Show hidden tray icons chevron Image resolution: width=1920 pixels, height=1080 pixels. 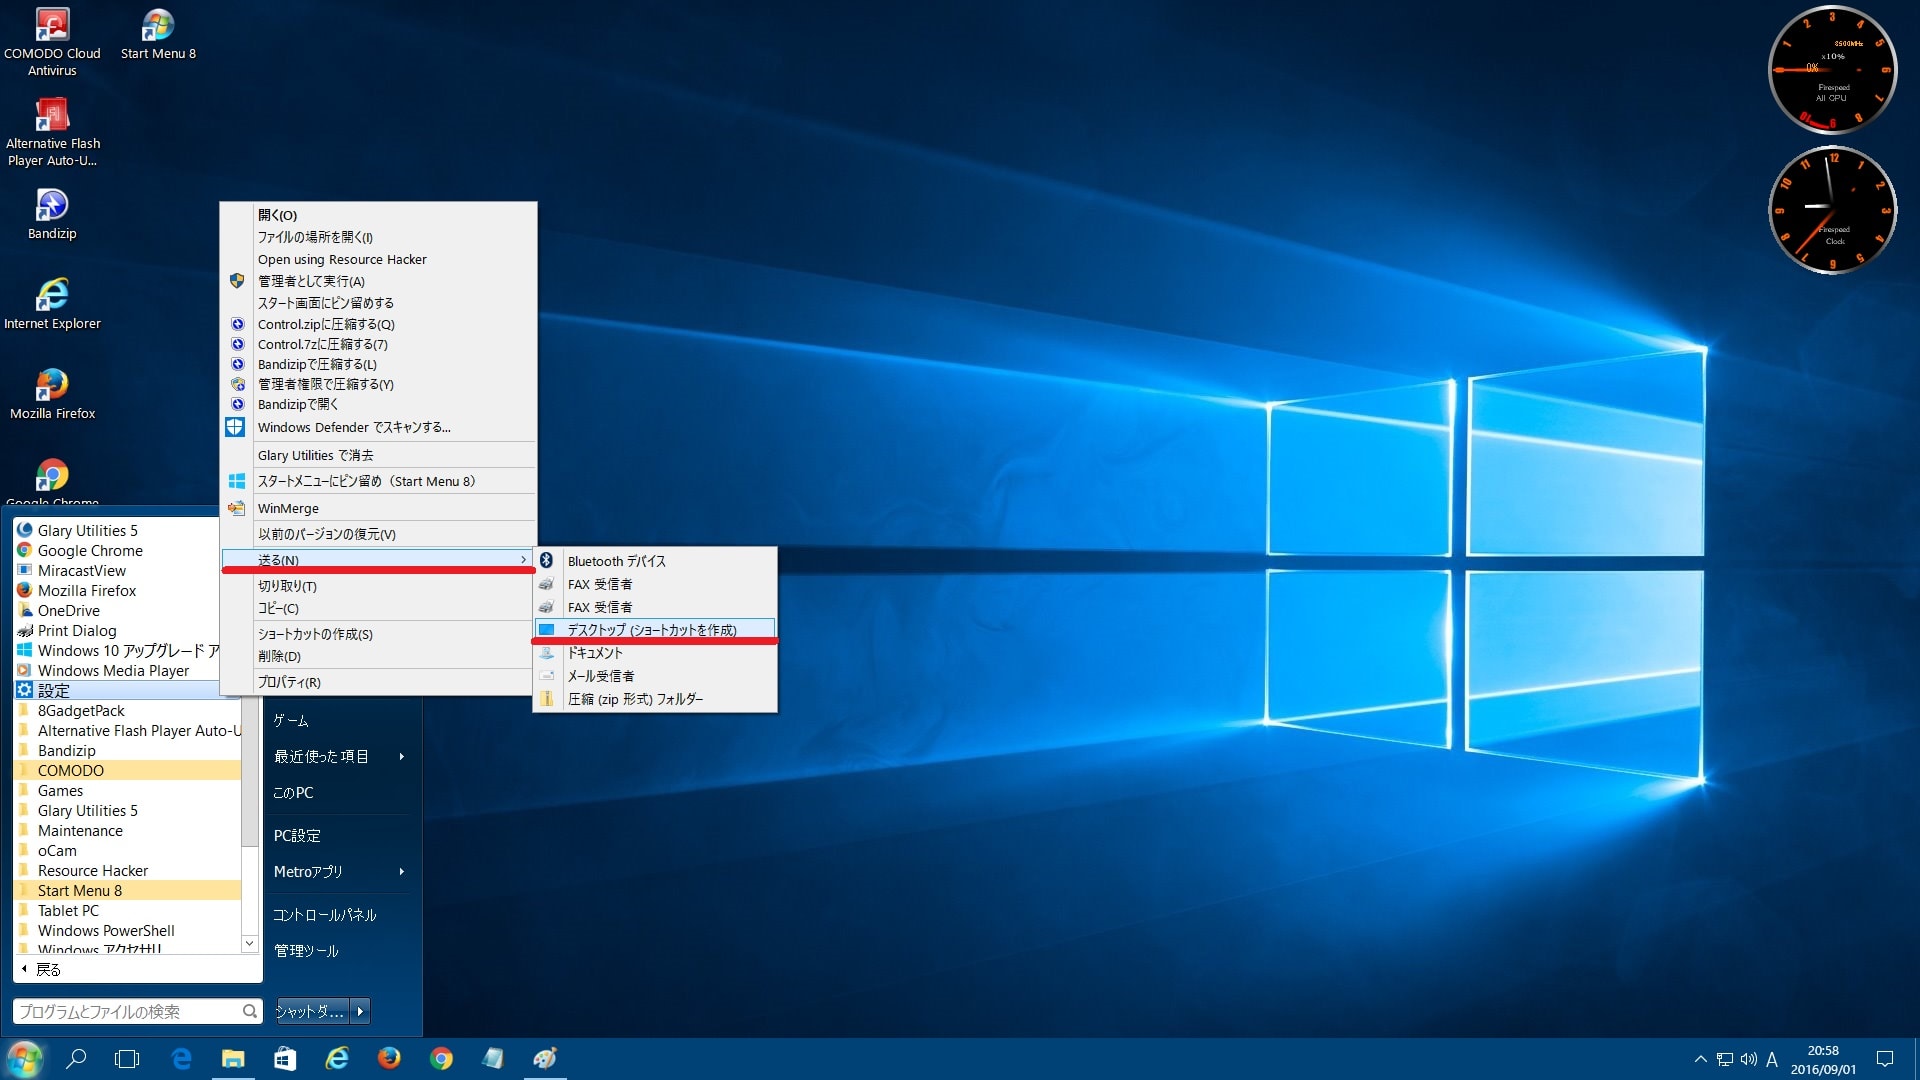point(1700,1059)
